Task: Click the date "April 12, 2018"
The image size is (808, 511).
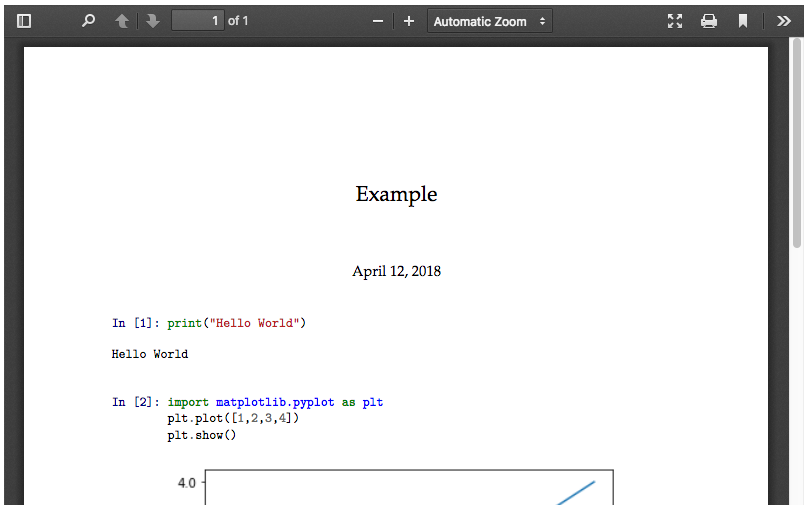Action: [x=396, y=271]
